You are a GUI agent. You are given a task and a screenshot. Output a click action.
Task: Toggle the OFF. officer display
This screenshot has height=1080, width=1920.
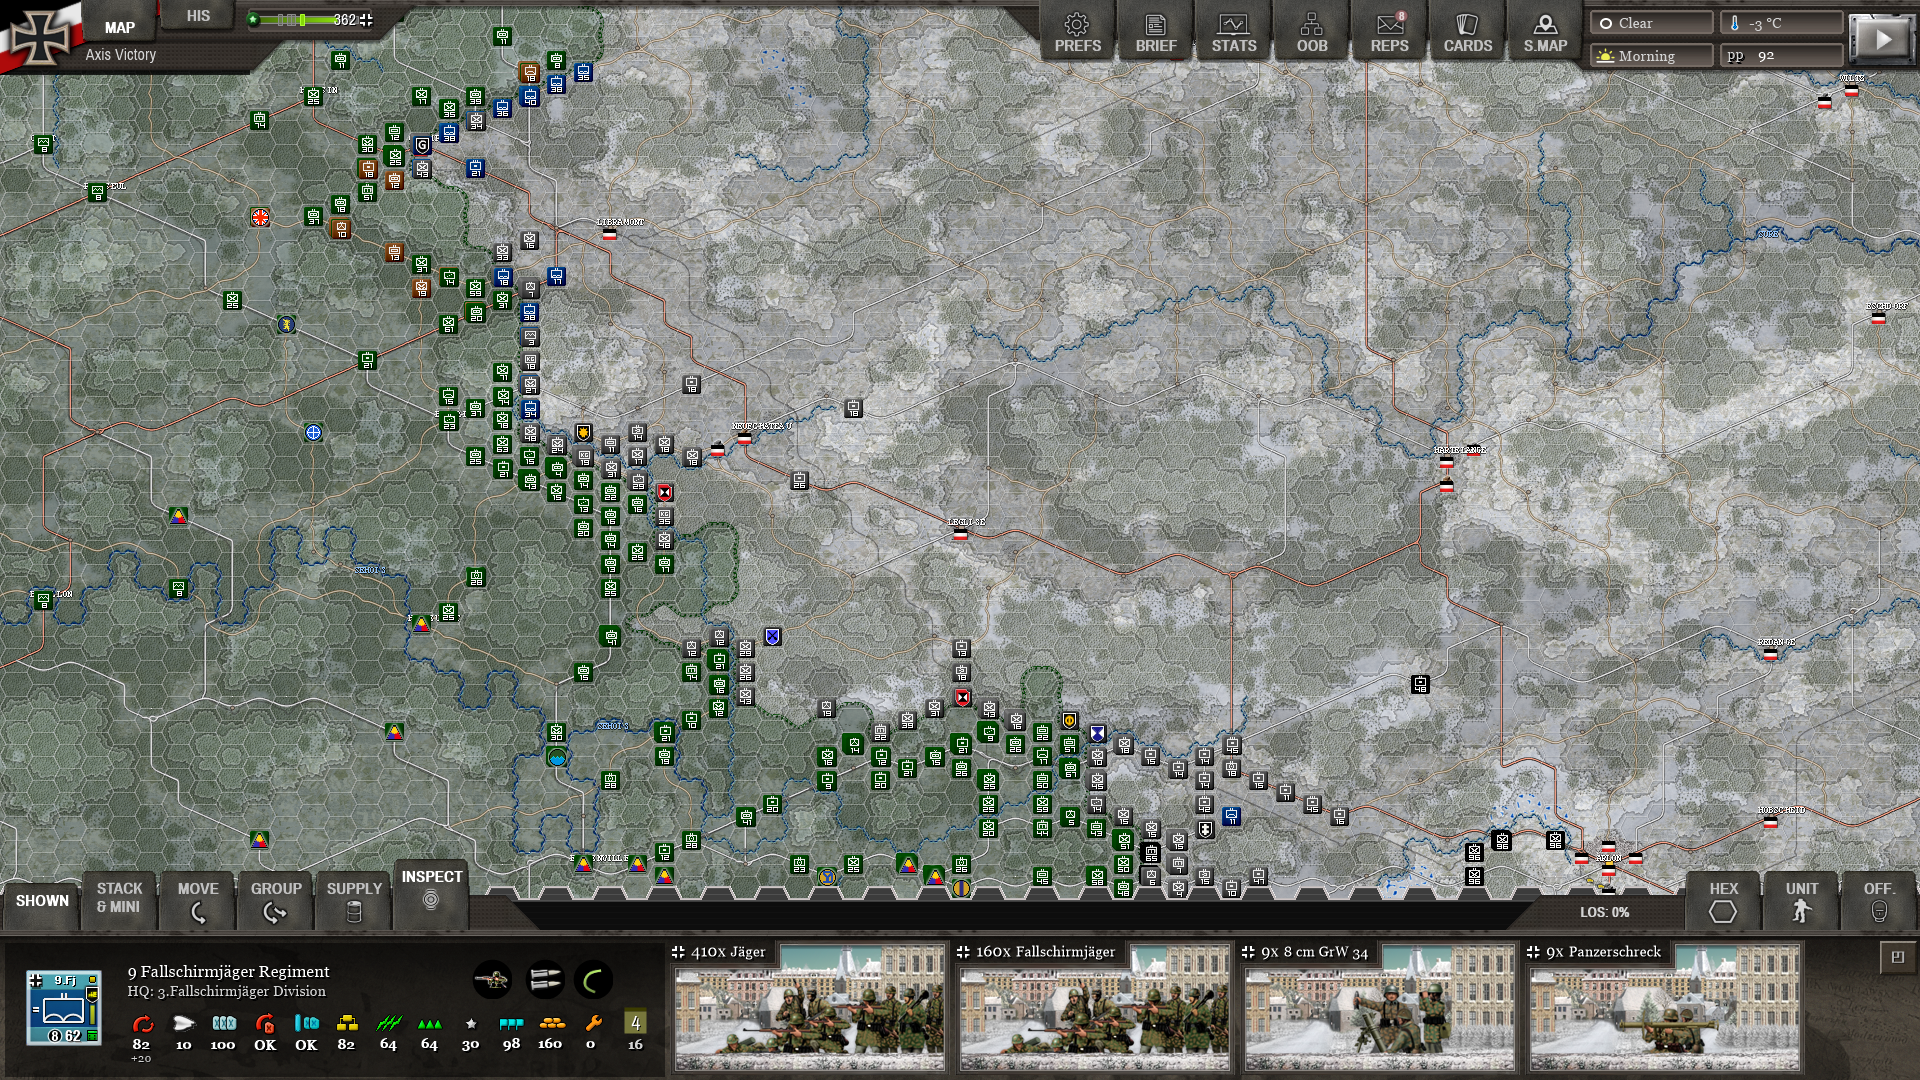[1878, 900]
